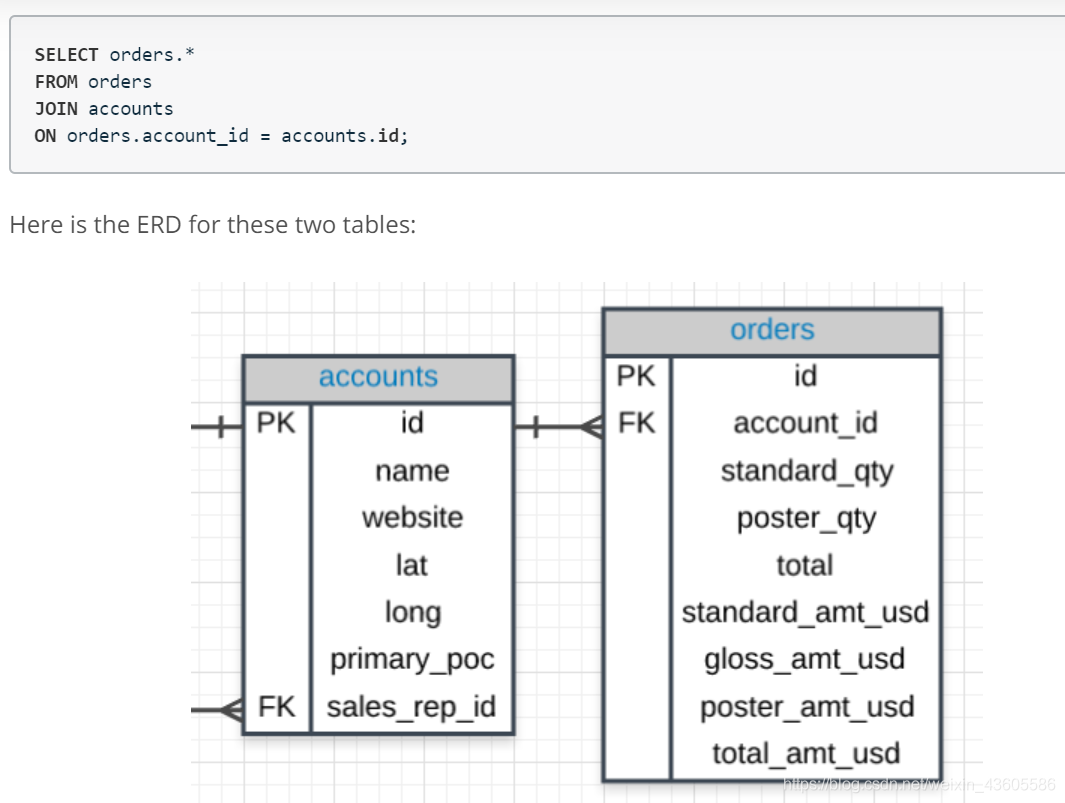Click the PK label in the accounts table
Viewport: 1065px width, 803px height.
click(x=276, y=423)
